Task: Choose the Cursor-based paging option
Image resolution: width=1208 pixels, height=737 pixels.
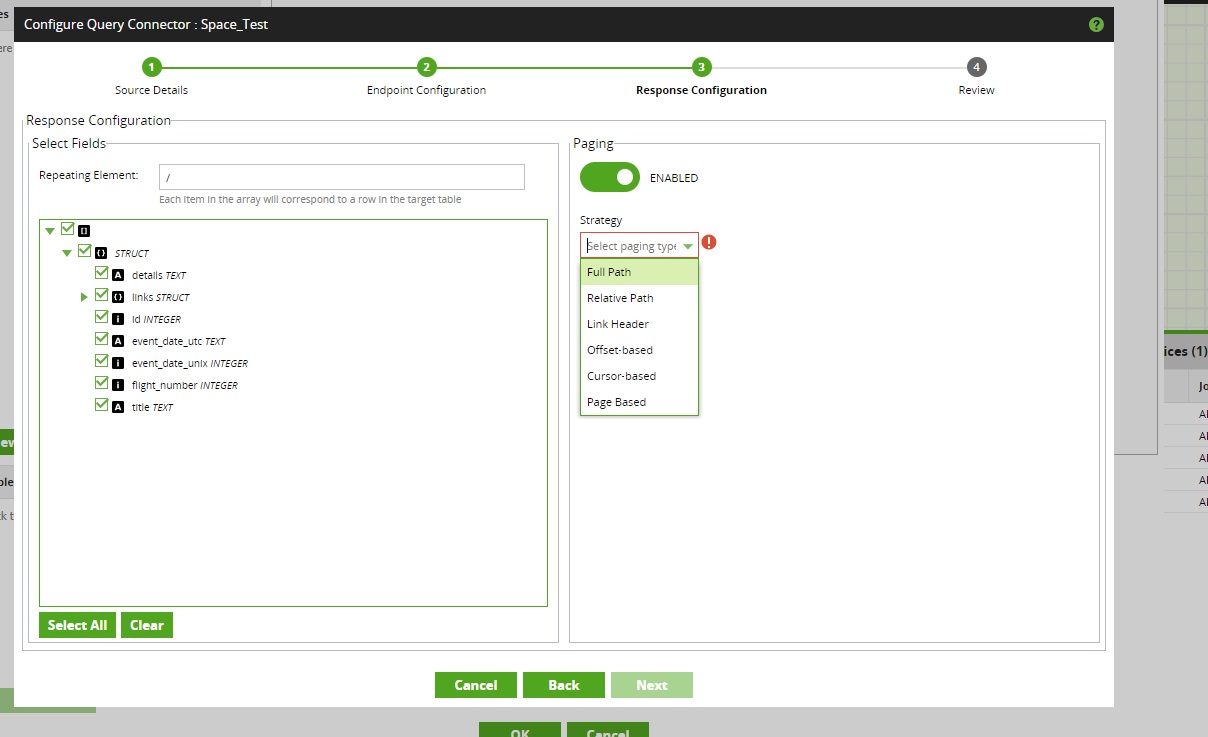Action: 623,375
